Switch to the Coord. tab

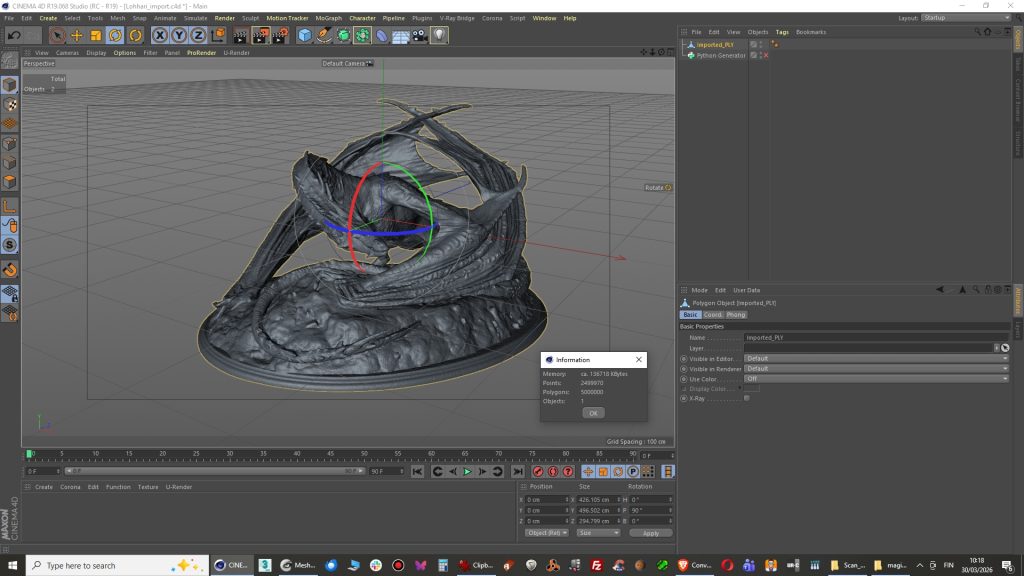click(x=712, y=315)
